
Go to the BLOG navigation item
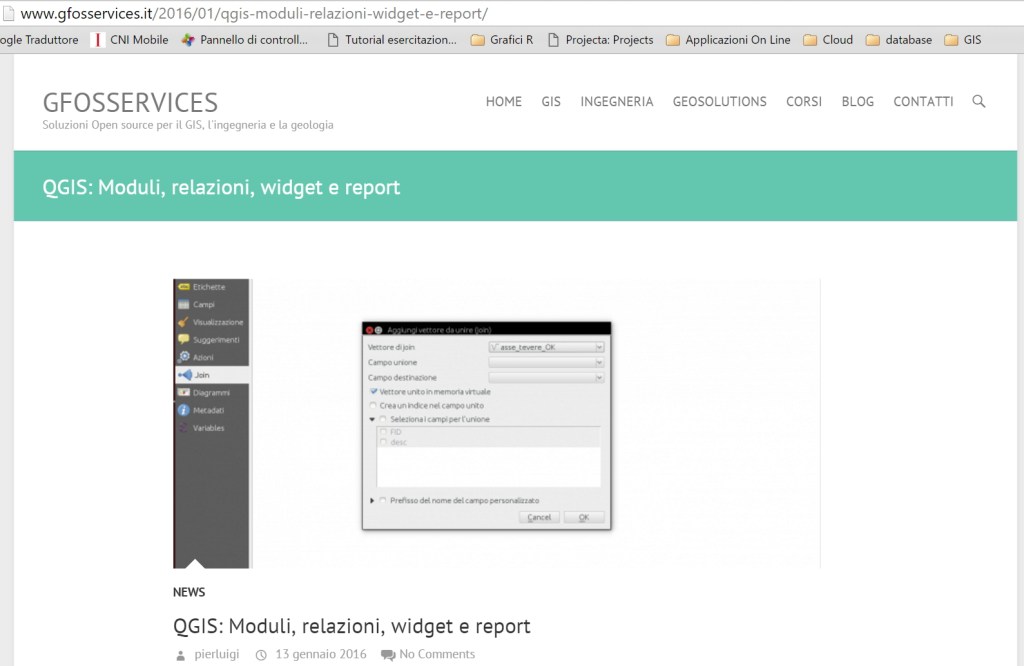[857, 102]
